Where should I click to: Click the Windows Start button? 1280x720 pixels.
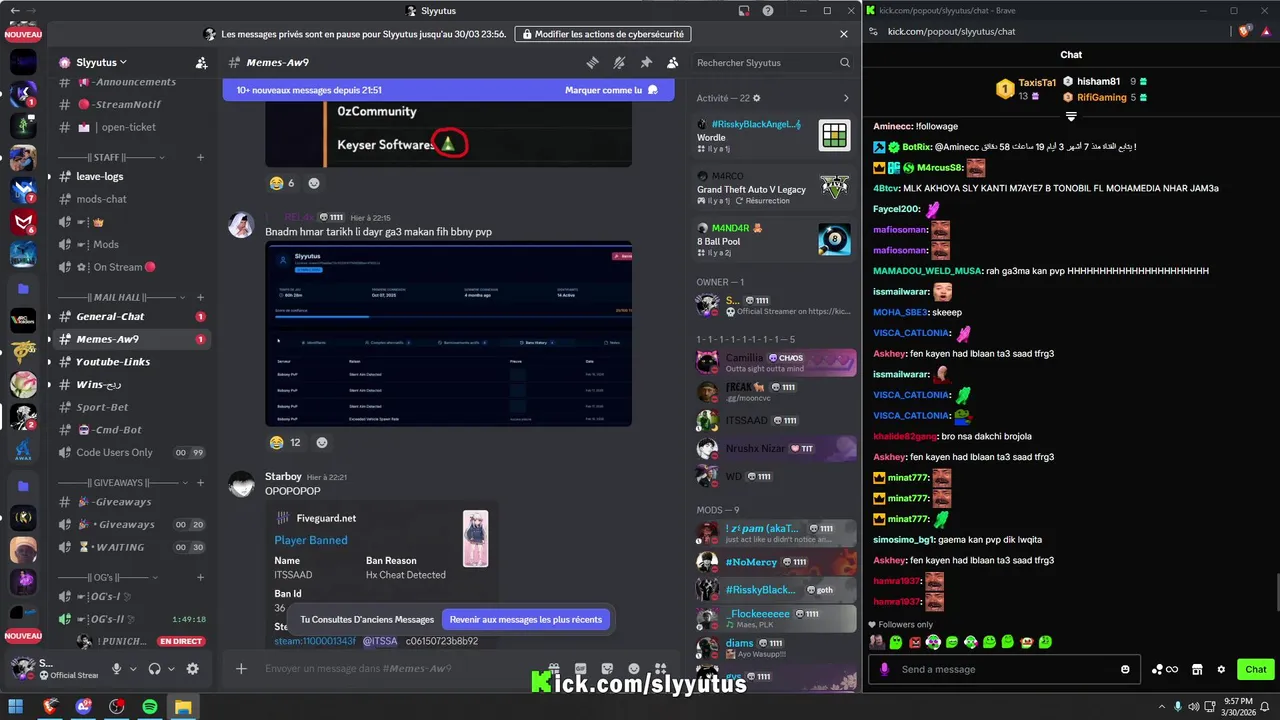(x=18, y=707)
